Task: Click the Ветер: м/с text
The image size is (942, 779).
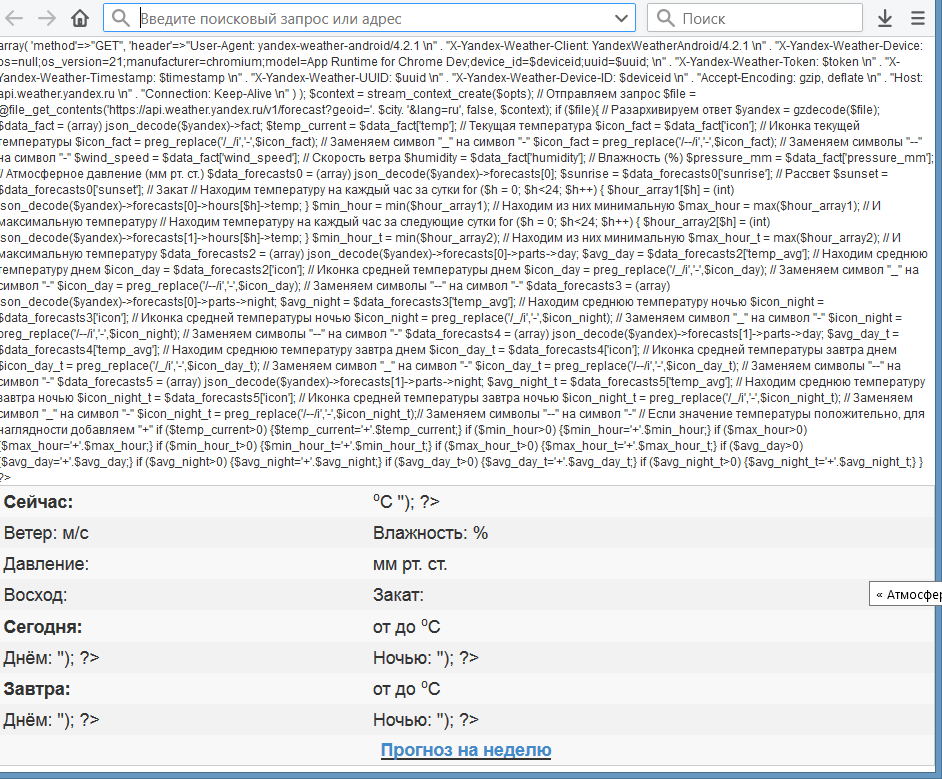Action: pyautogui.click(x=46, y=533)
